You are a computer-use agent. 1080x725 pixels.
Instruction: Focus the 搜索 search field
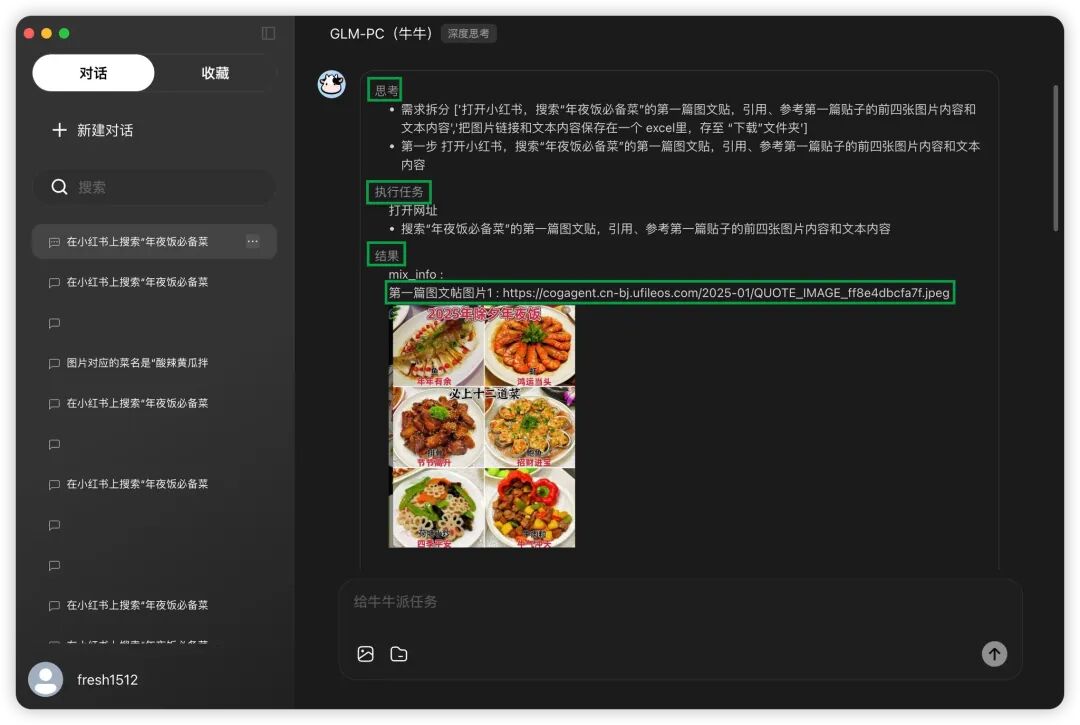pos(154,187)
